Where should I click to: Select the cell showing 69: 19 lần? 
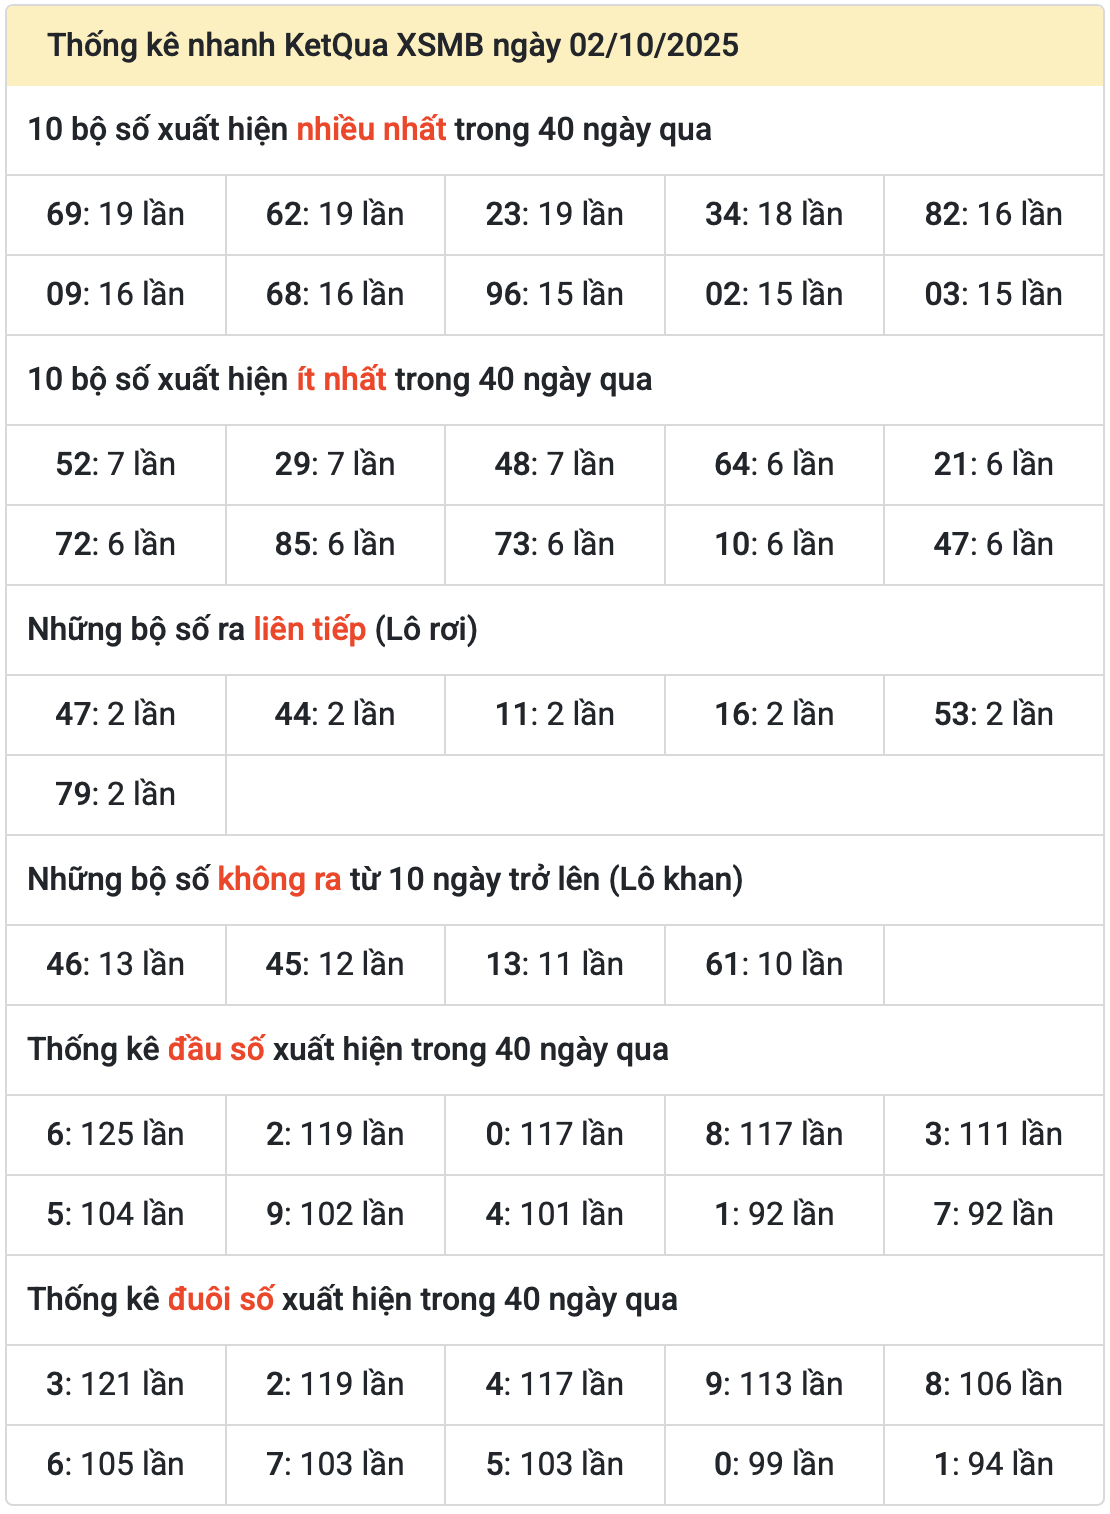116,214
